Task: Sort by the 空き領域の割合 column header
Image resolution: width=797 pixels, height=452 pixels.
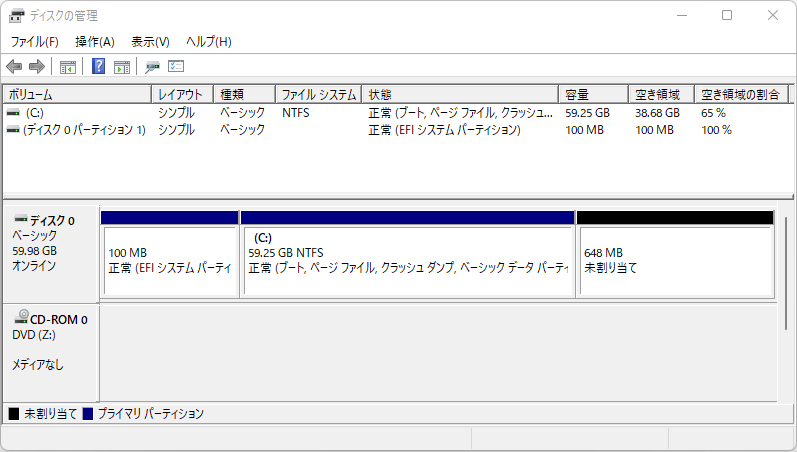Action: [x=741, y=95]
